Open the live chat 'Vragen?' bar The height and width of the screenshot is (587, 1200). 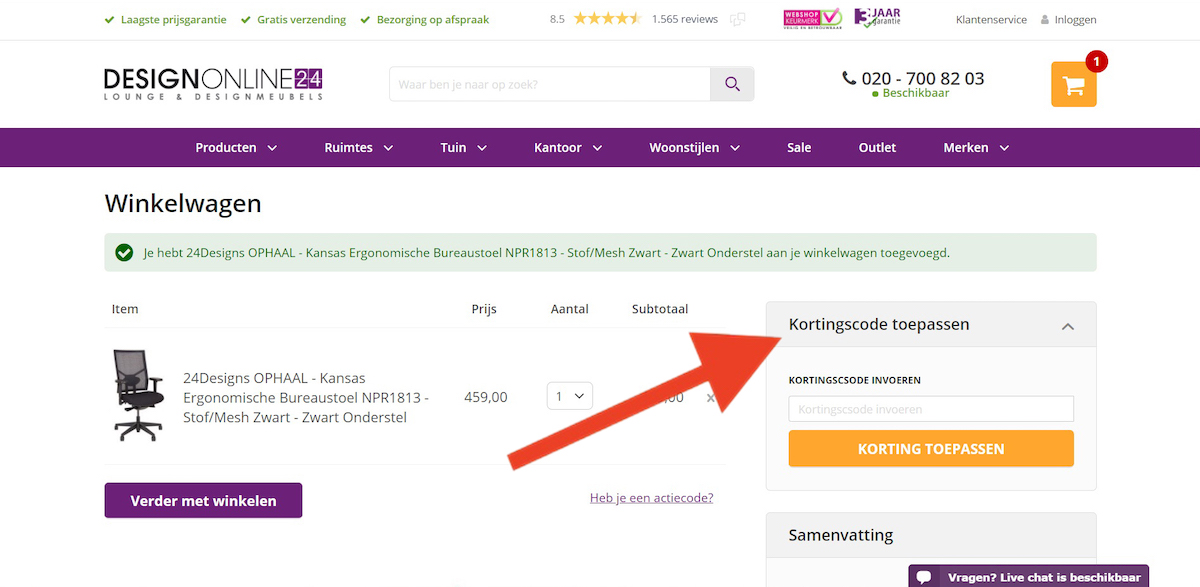[x=1029, y=577]
